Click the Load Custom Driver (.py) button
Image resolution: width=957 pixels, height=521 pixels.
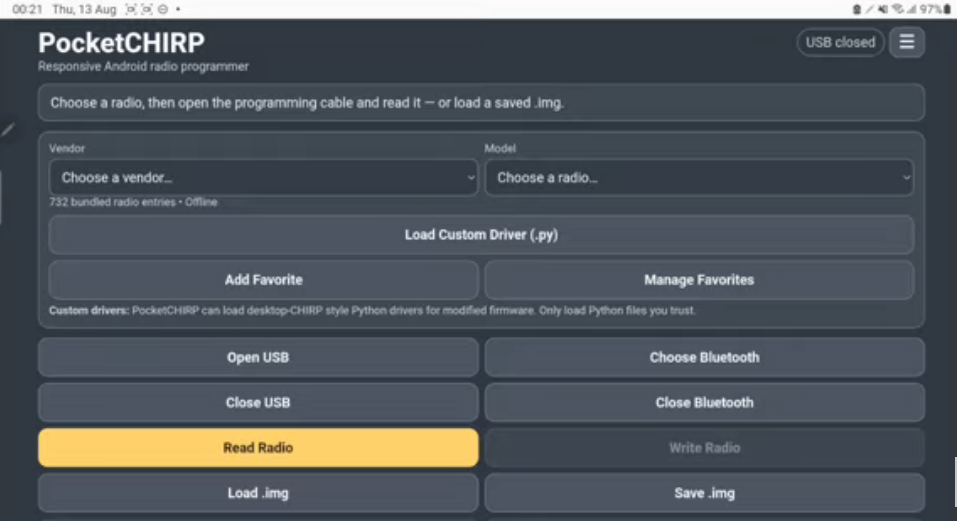481,235
